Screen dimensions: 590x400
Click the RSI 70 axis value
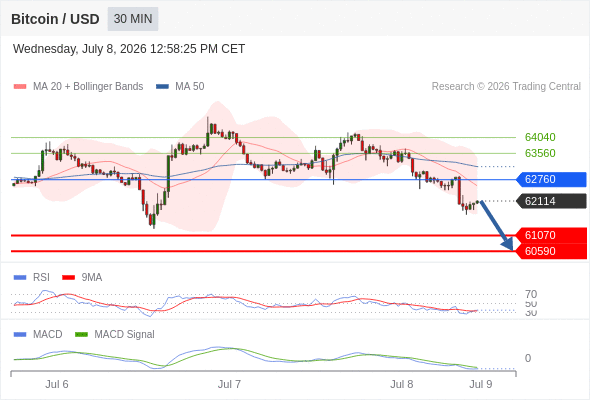point(531,294)
